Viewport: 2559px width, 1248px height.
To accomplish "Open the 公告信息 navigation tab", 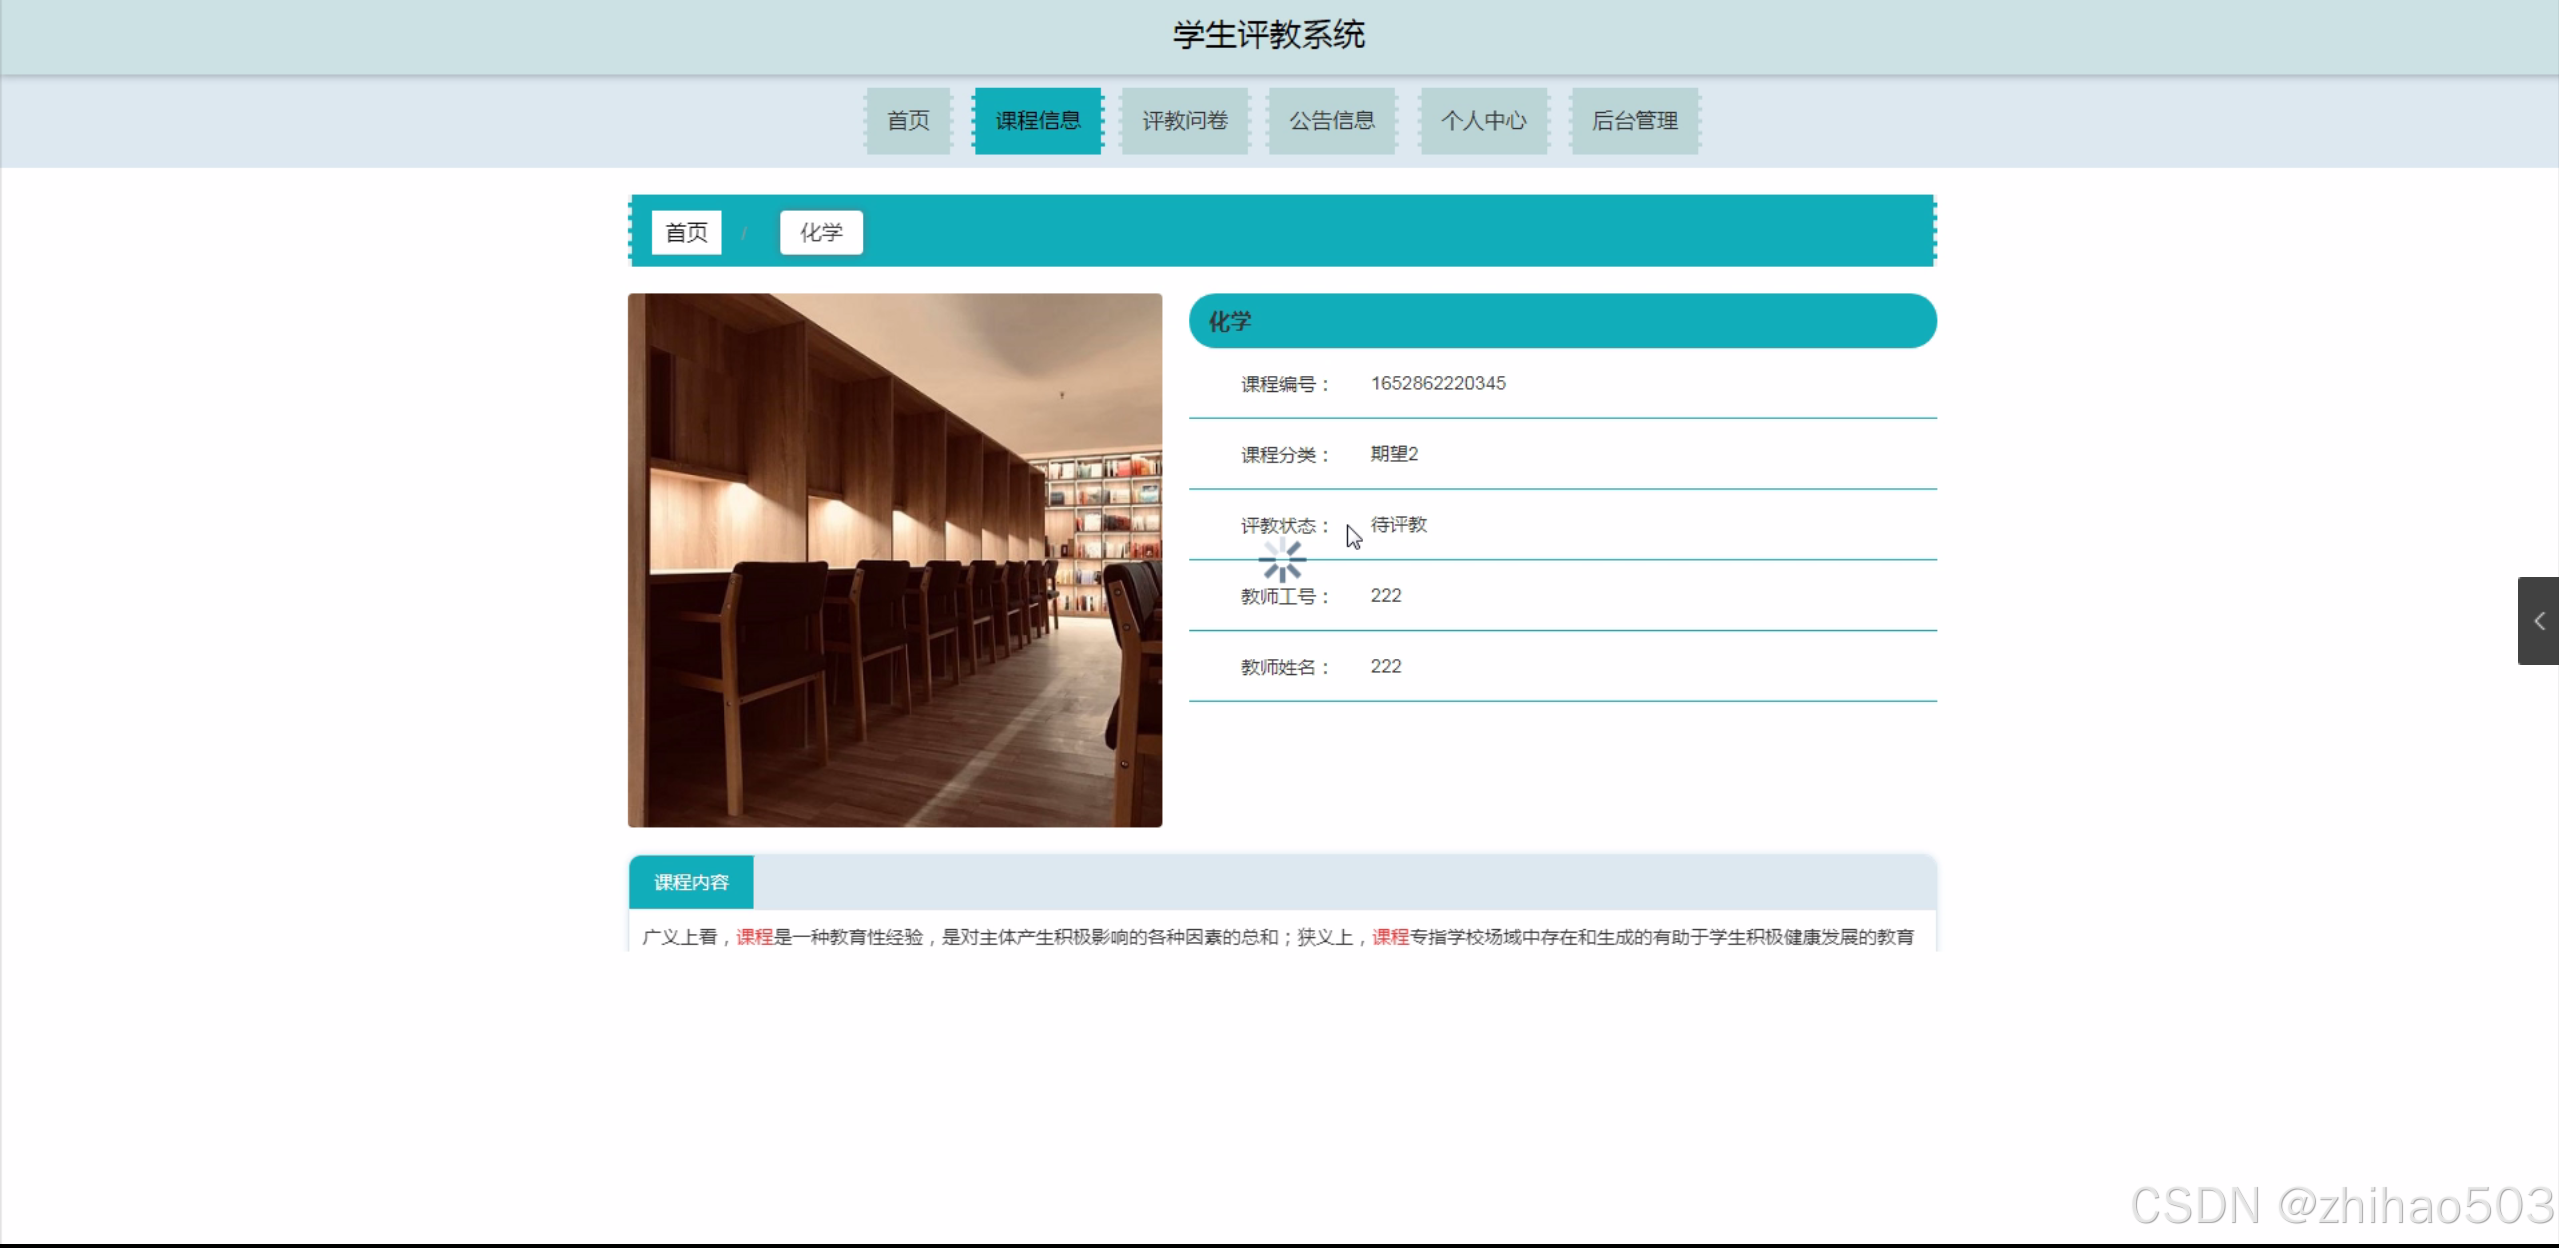I will tap(1331, 121).
